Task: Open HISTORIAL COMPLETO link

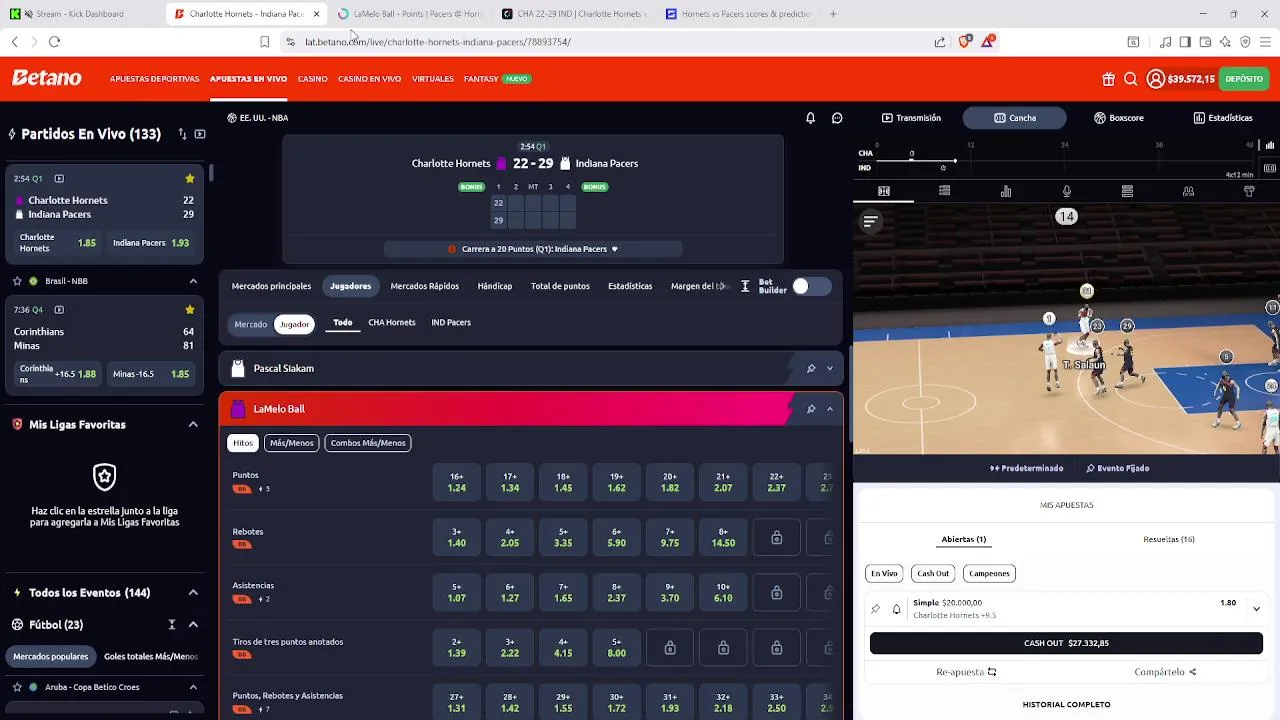Action: coord(1066,705)
